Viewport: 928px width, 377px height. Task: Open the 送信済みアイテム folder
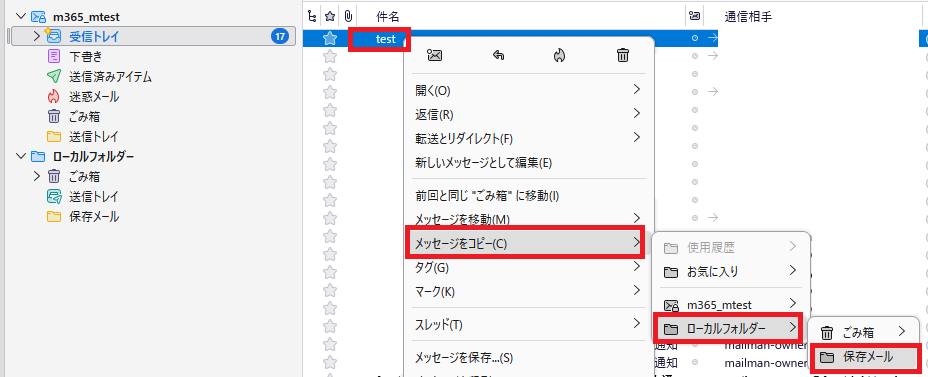[x=111, y=76]
